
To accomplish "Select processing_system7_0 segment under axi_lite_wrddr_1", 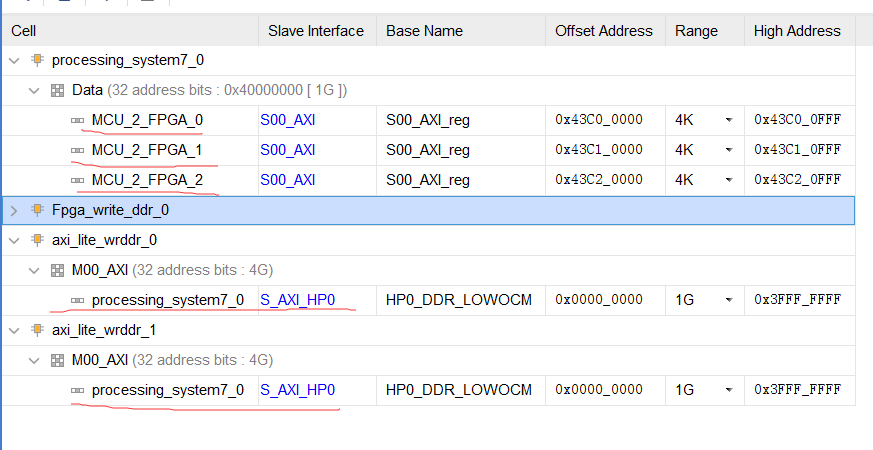I will [x=429, y=390].
